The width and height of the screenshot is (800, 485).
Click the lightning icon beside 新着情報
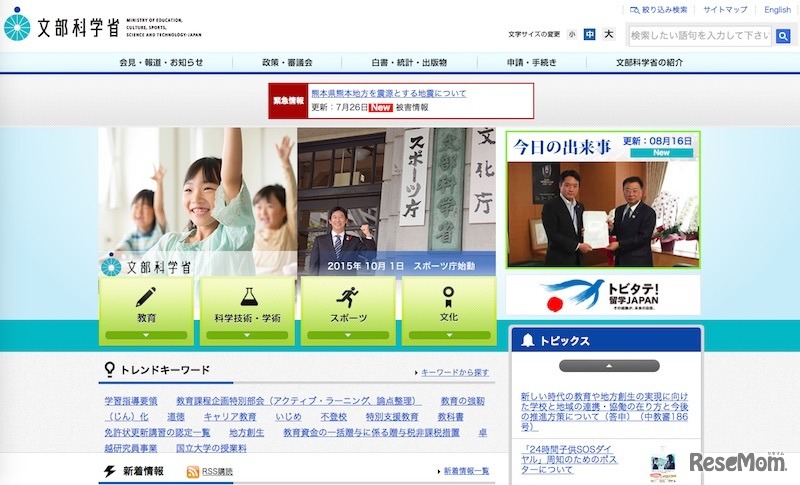pyautogui.click(x=110, y=471)
